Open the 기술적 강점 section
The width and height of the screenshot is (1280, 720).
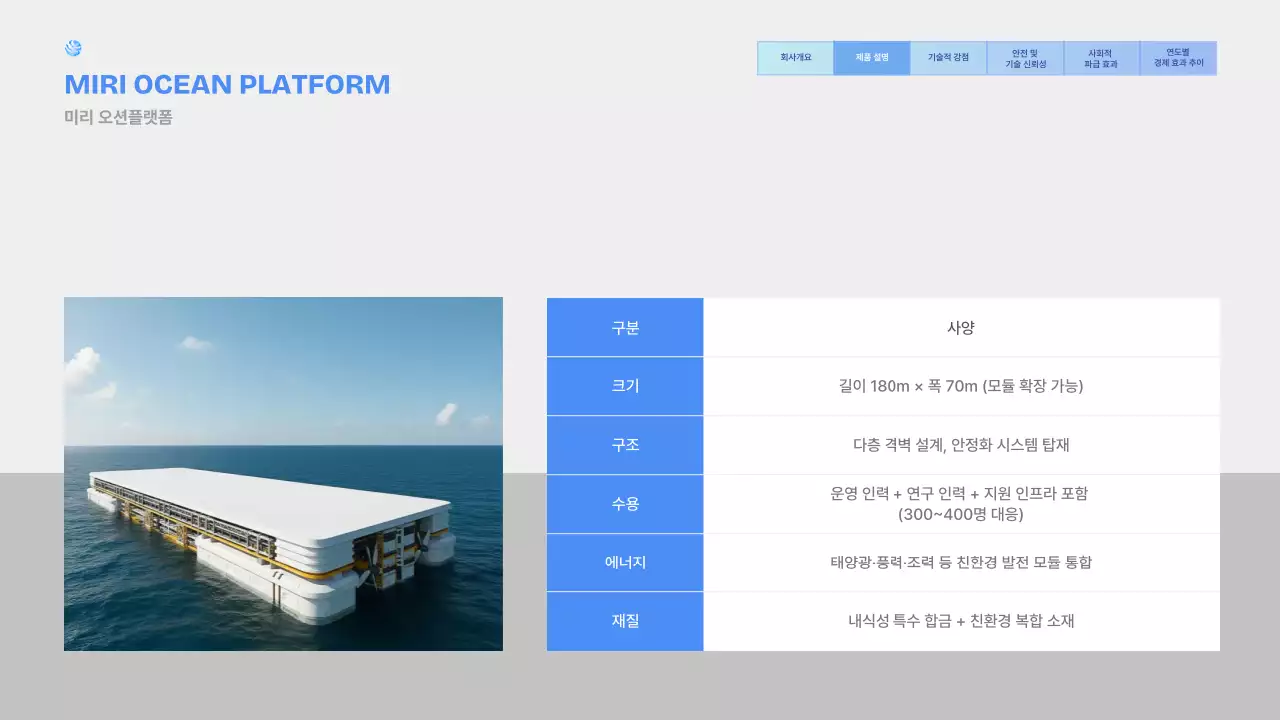pos(947,58)
